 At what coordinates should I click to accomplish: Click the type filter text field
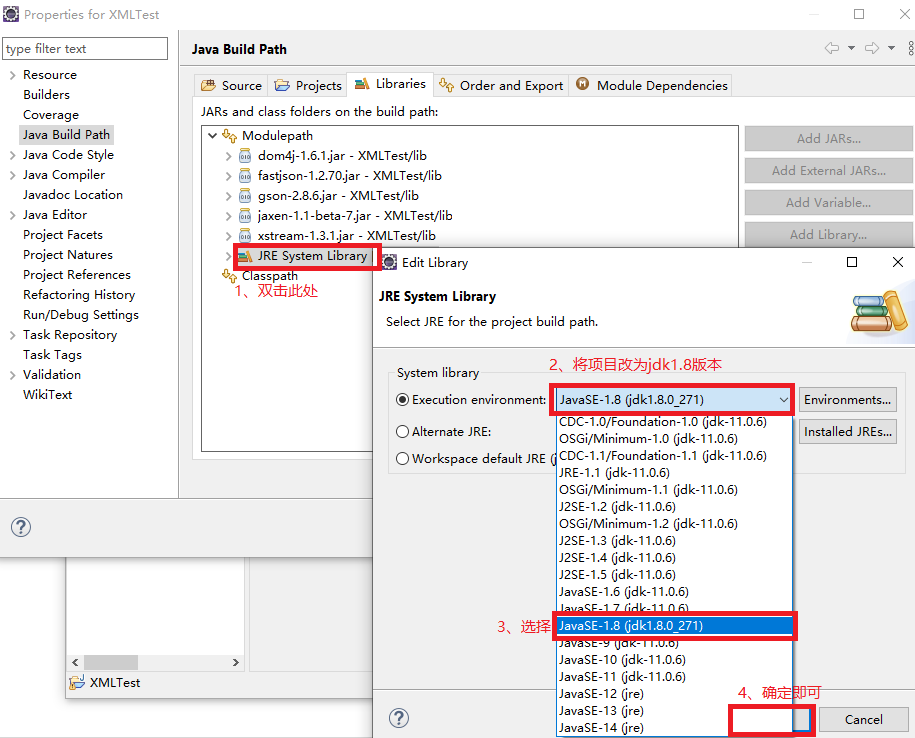(x=85, y=48)
